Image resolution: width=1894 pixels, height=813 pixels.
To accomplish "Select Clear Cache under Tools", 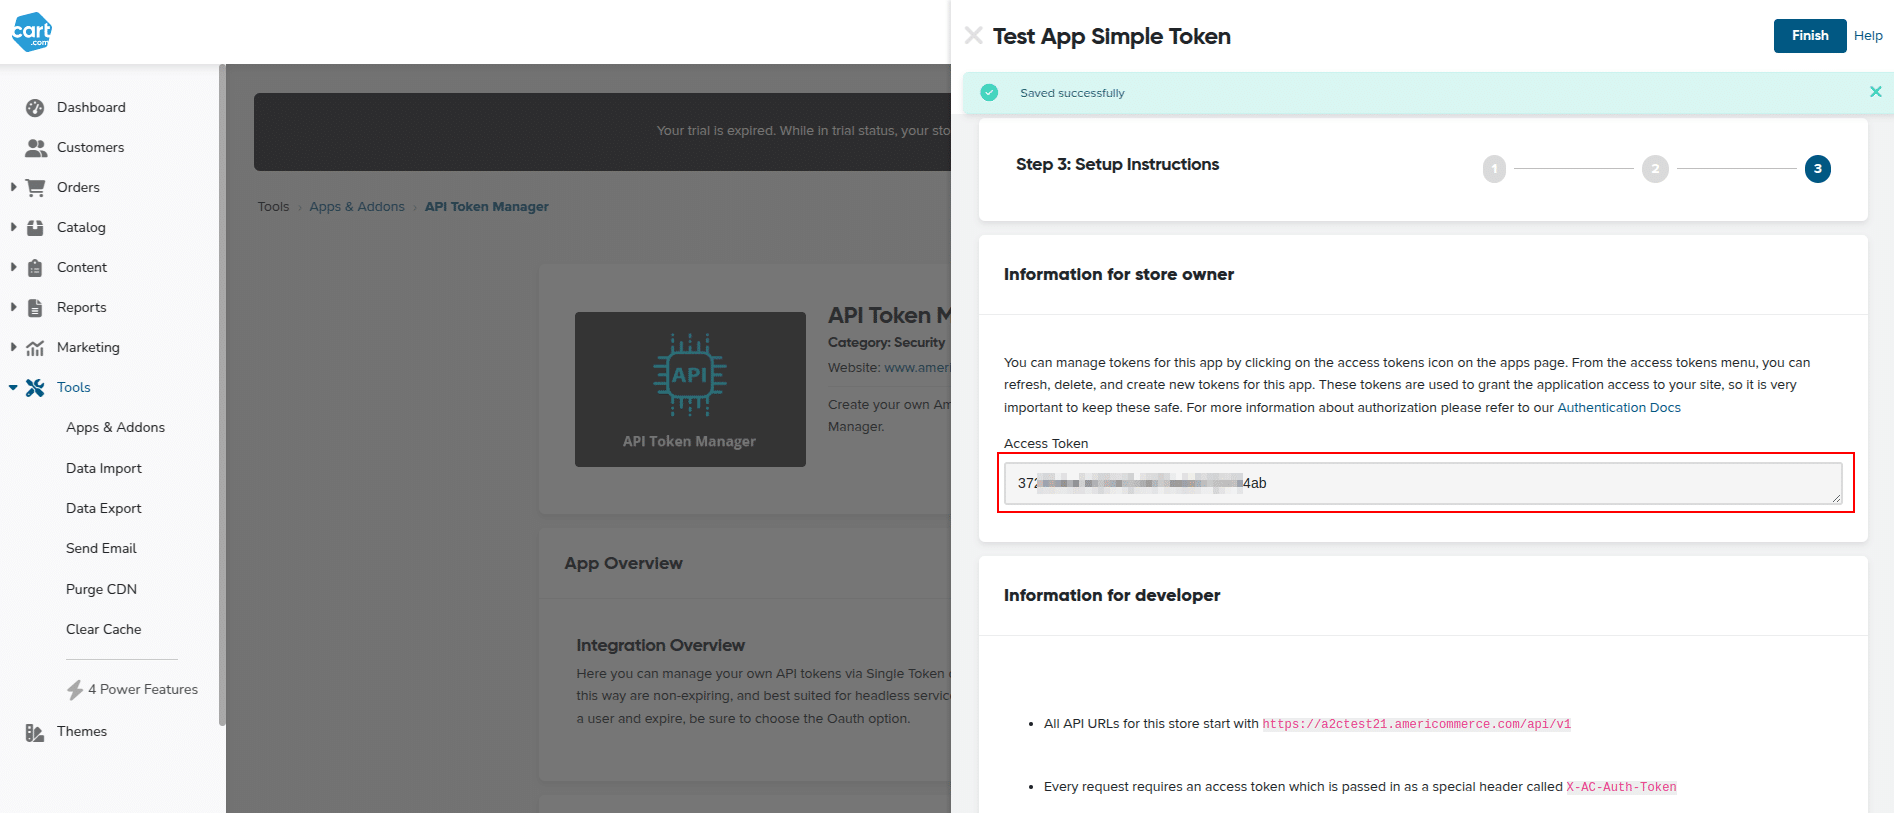I will point(103,629).
